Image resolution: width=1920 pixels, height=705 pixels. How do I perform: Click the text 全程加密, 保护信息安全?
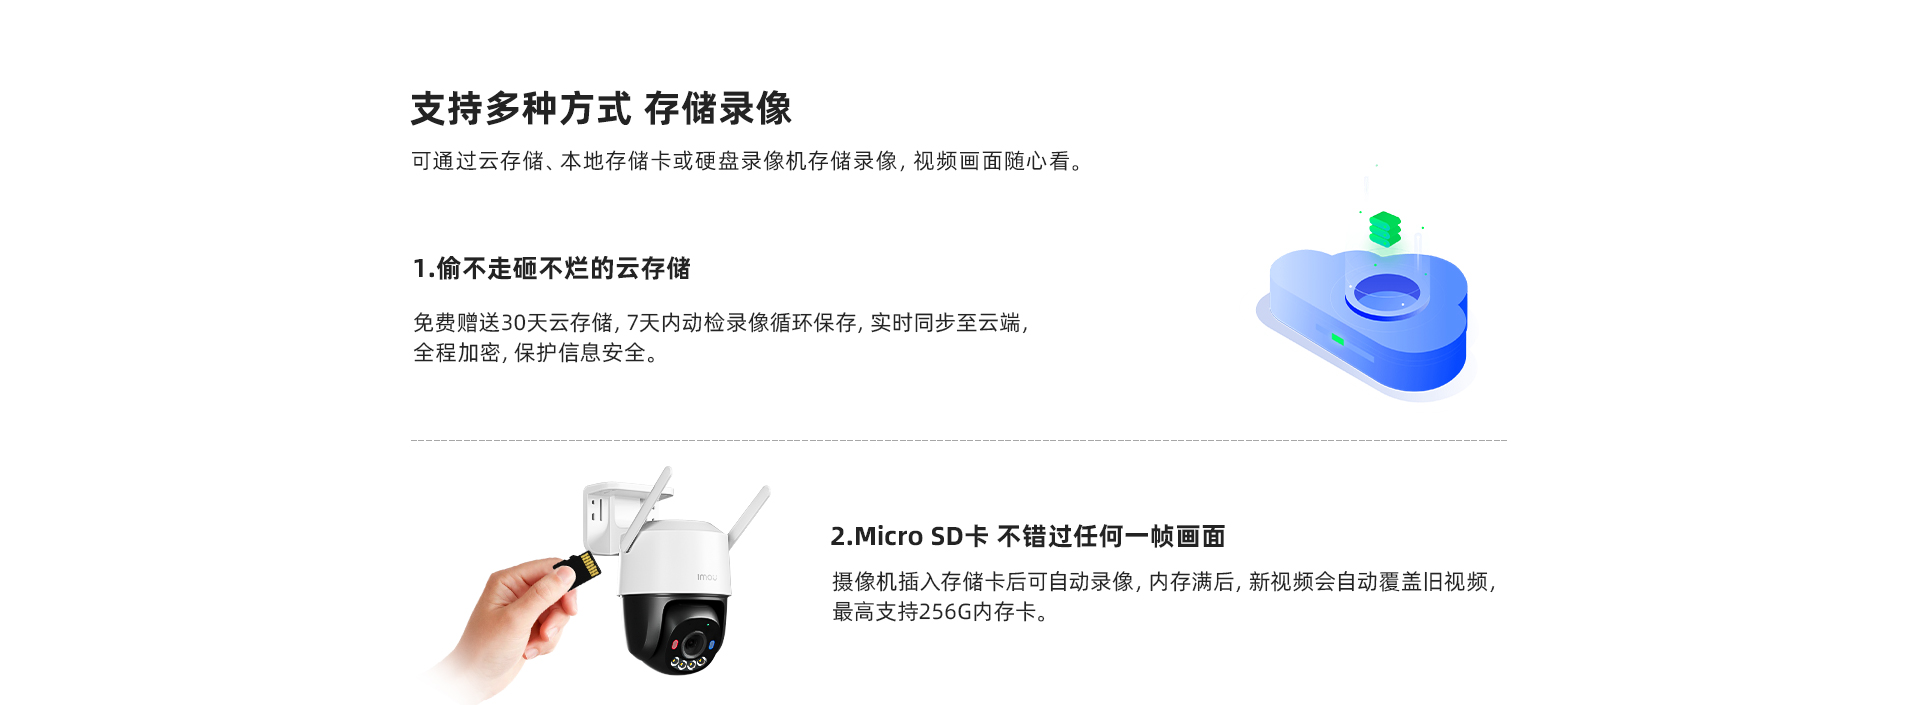[536, 352]
